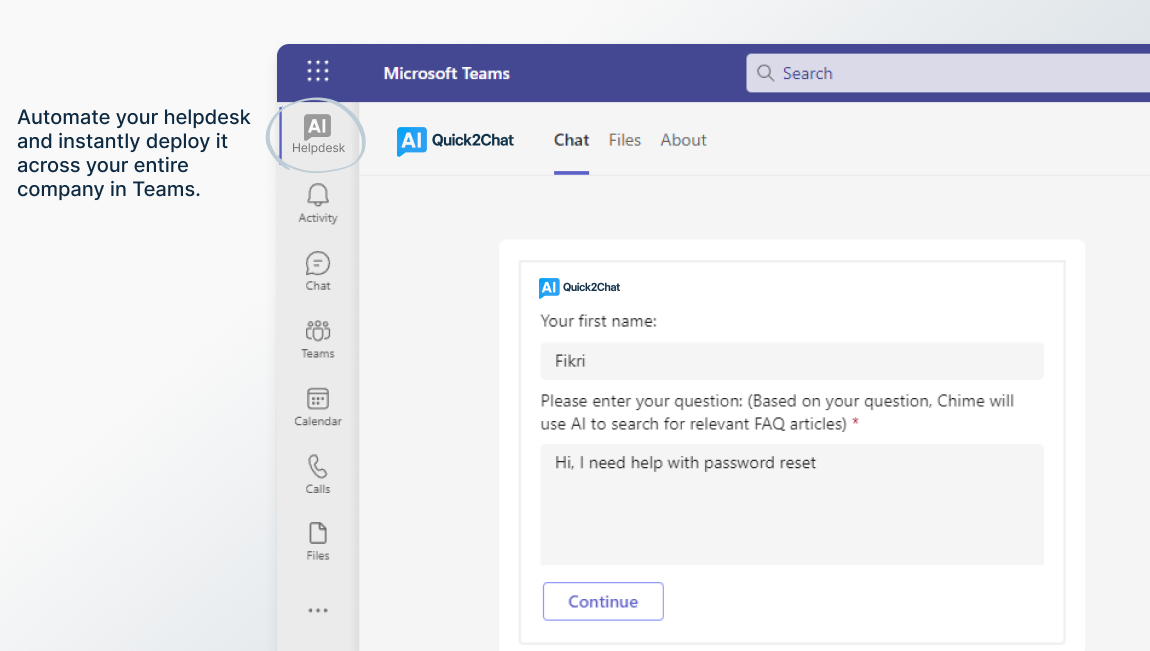Click the first name field containing Fikri

pyautogui.click(x=791, y=361)
